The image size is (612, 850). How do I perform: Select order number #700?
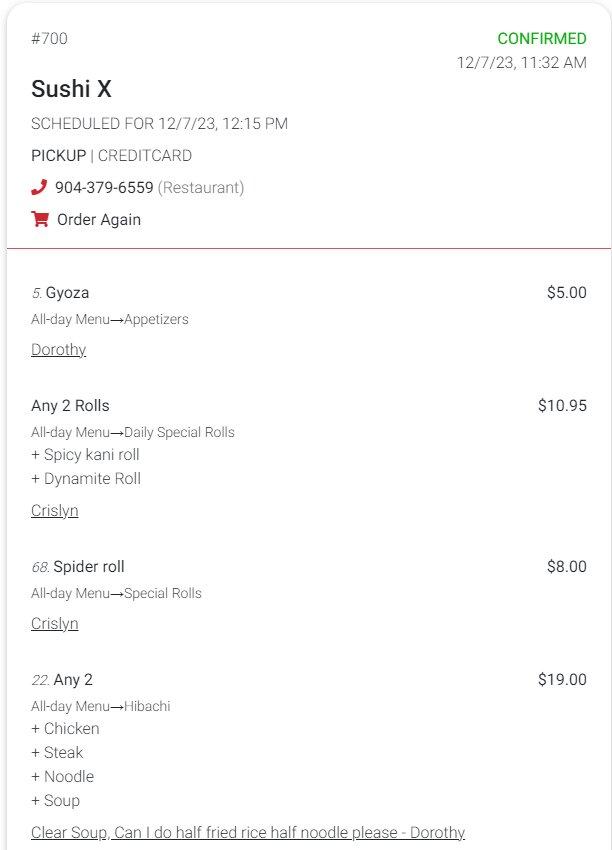click(50, 39)
